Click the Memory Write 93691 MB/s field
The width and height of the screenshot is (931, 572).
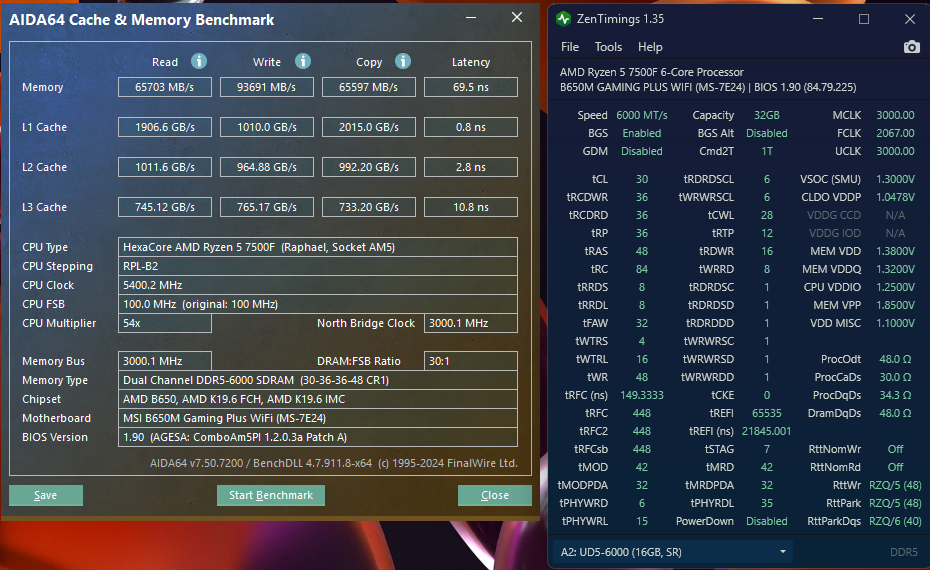267,87
